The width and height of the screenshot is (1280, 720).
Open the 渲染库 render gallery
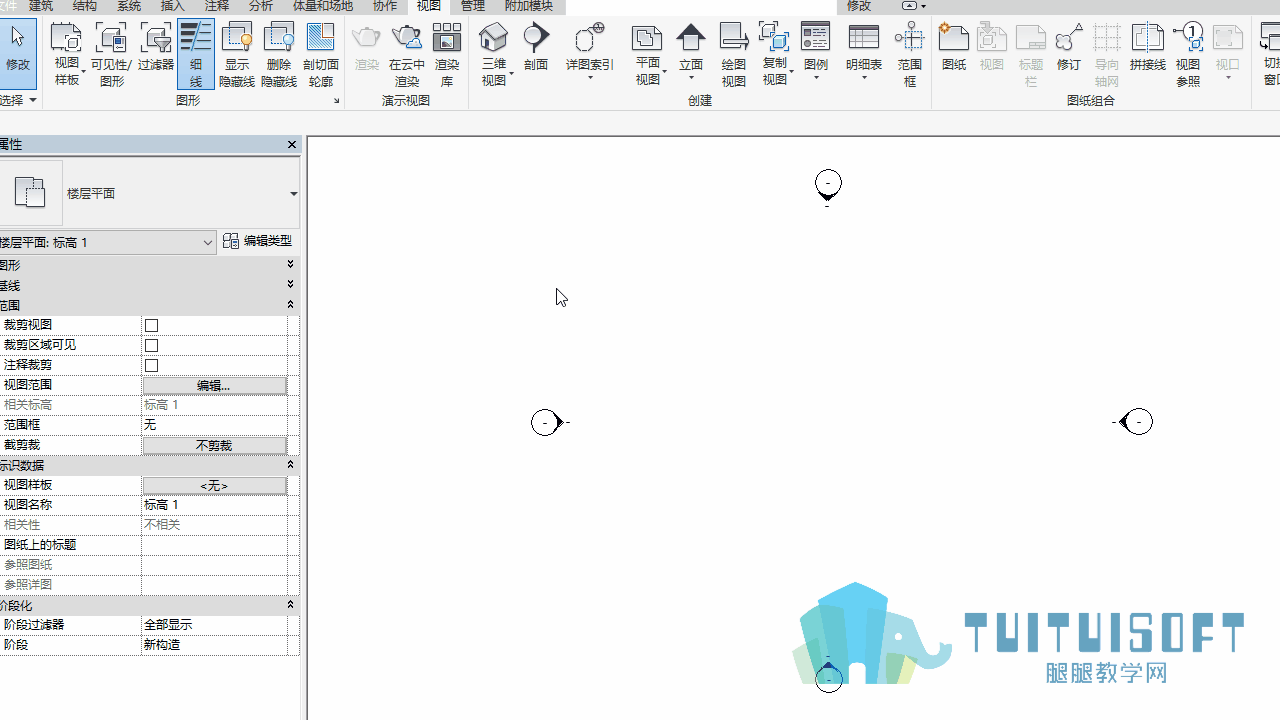(447, 55)
